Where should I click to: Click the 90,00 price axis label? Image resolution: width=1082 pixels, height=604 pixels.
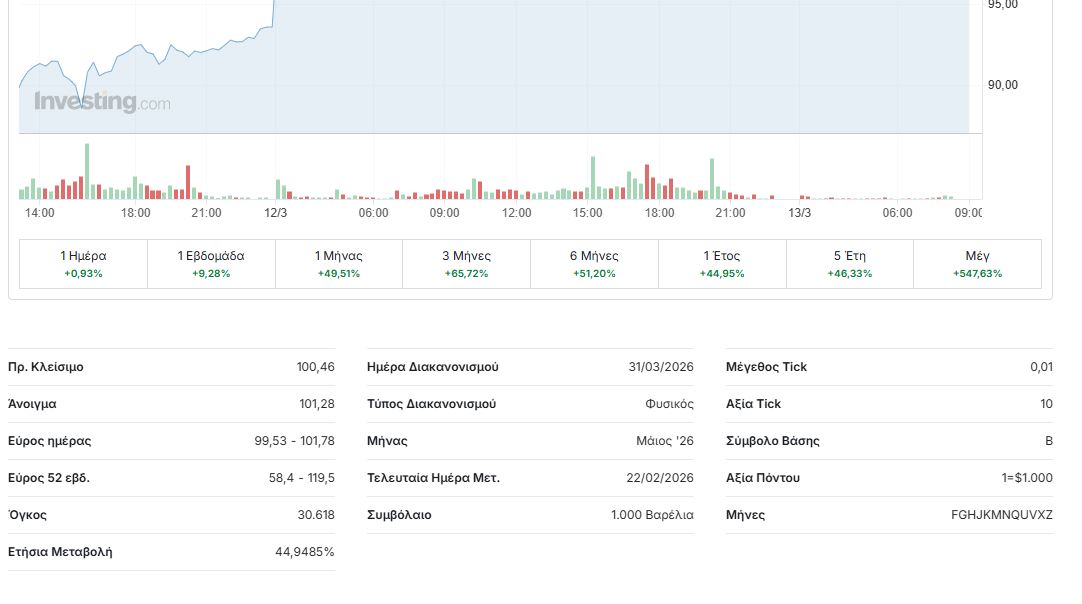click(x=1002, y=85)
